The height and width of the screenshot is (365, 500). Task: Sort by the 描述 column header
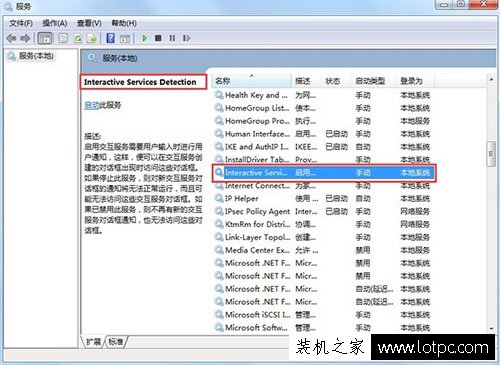point(307,81)
